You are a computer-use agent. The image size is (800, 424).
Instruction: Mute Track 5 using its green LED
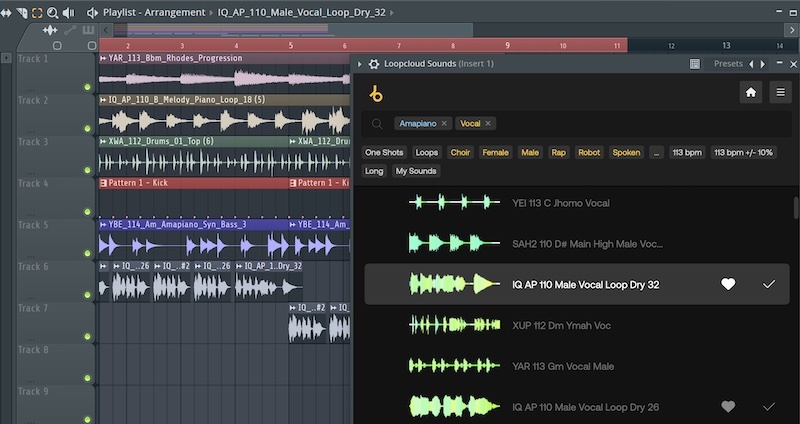tap(87, 253)
